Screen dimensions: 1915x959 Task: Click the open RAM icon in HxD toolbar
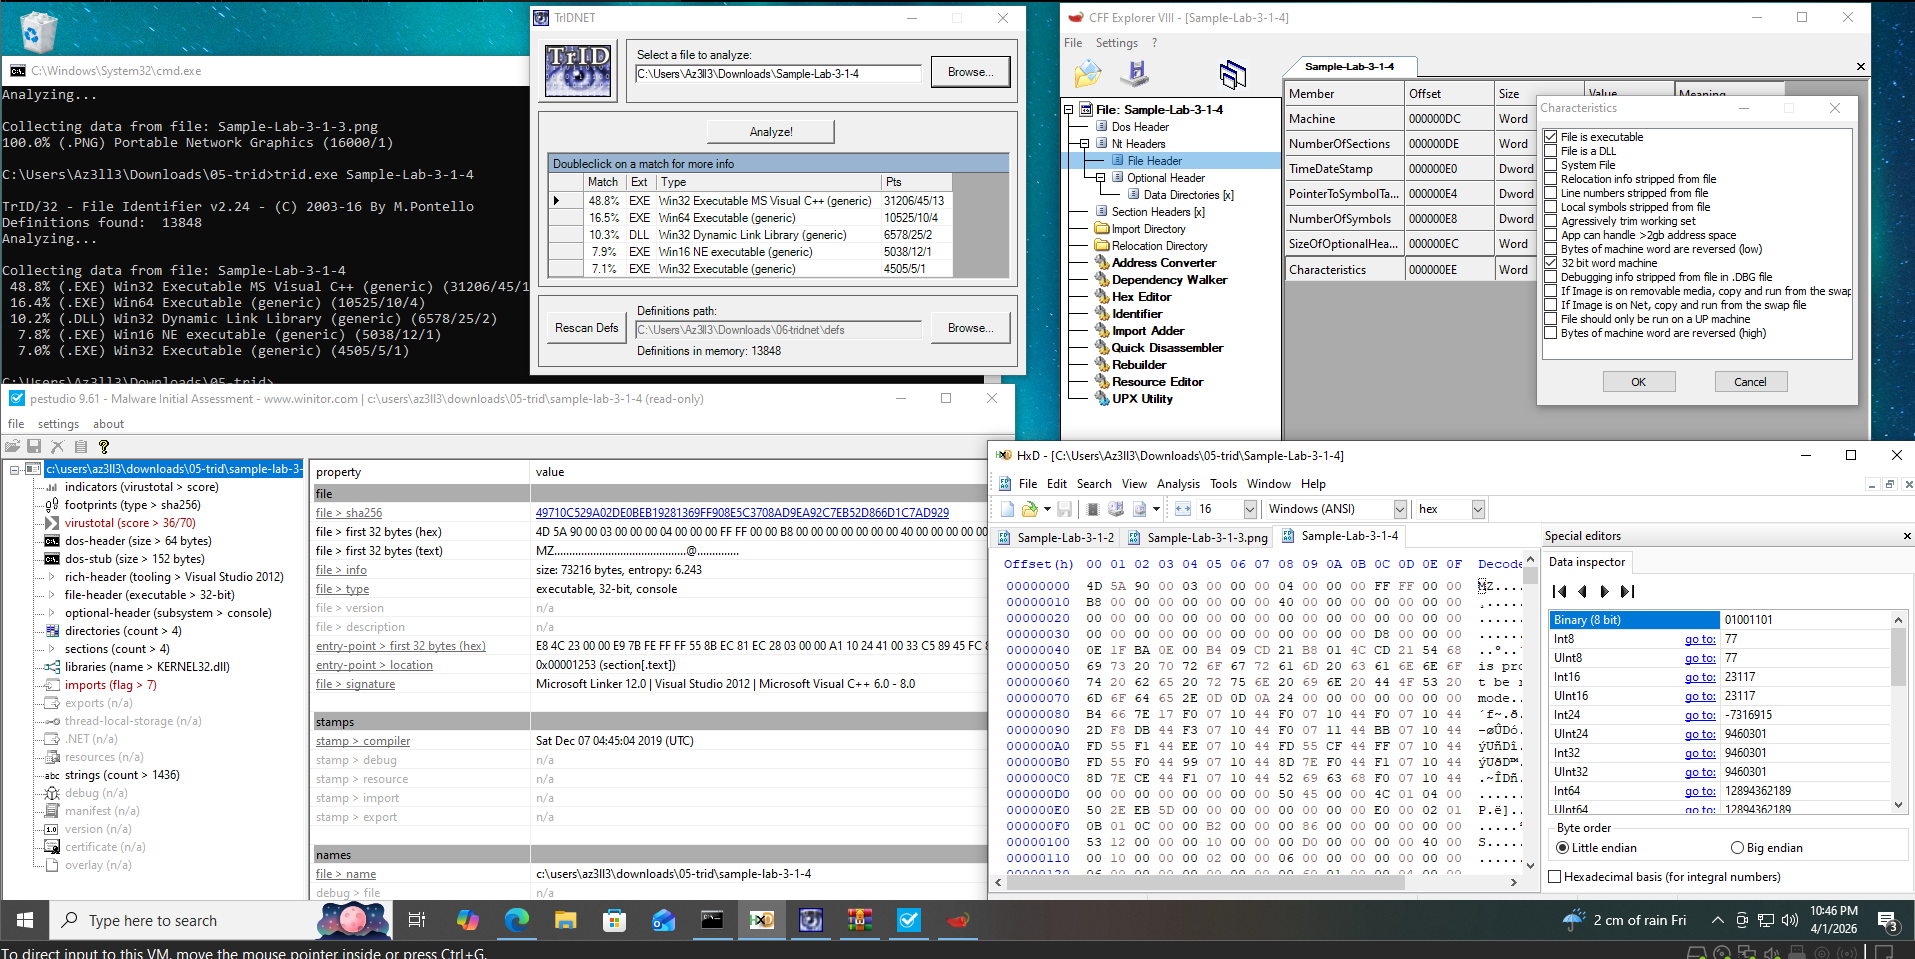[1094, 509]
